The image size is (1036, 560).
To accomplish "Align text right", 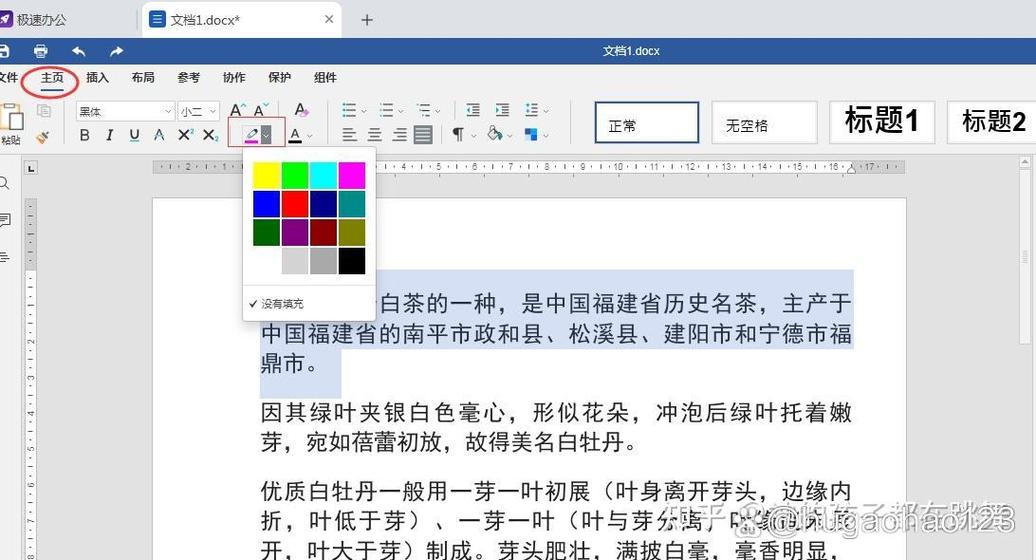I will tap(399, 135).
